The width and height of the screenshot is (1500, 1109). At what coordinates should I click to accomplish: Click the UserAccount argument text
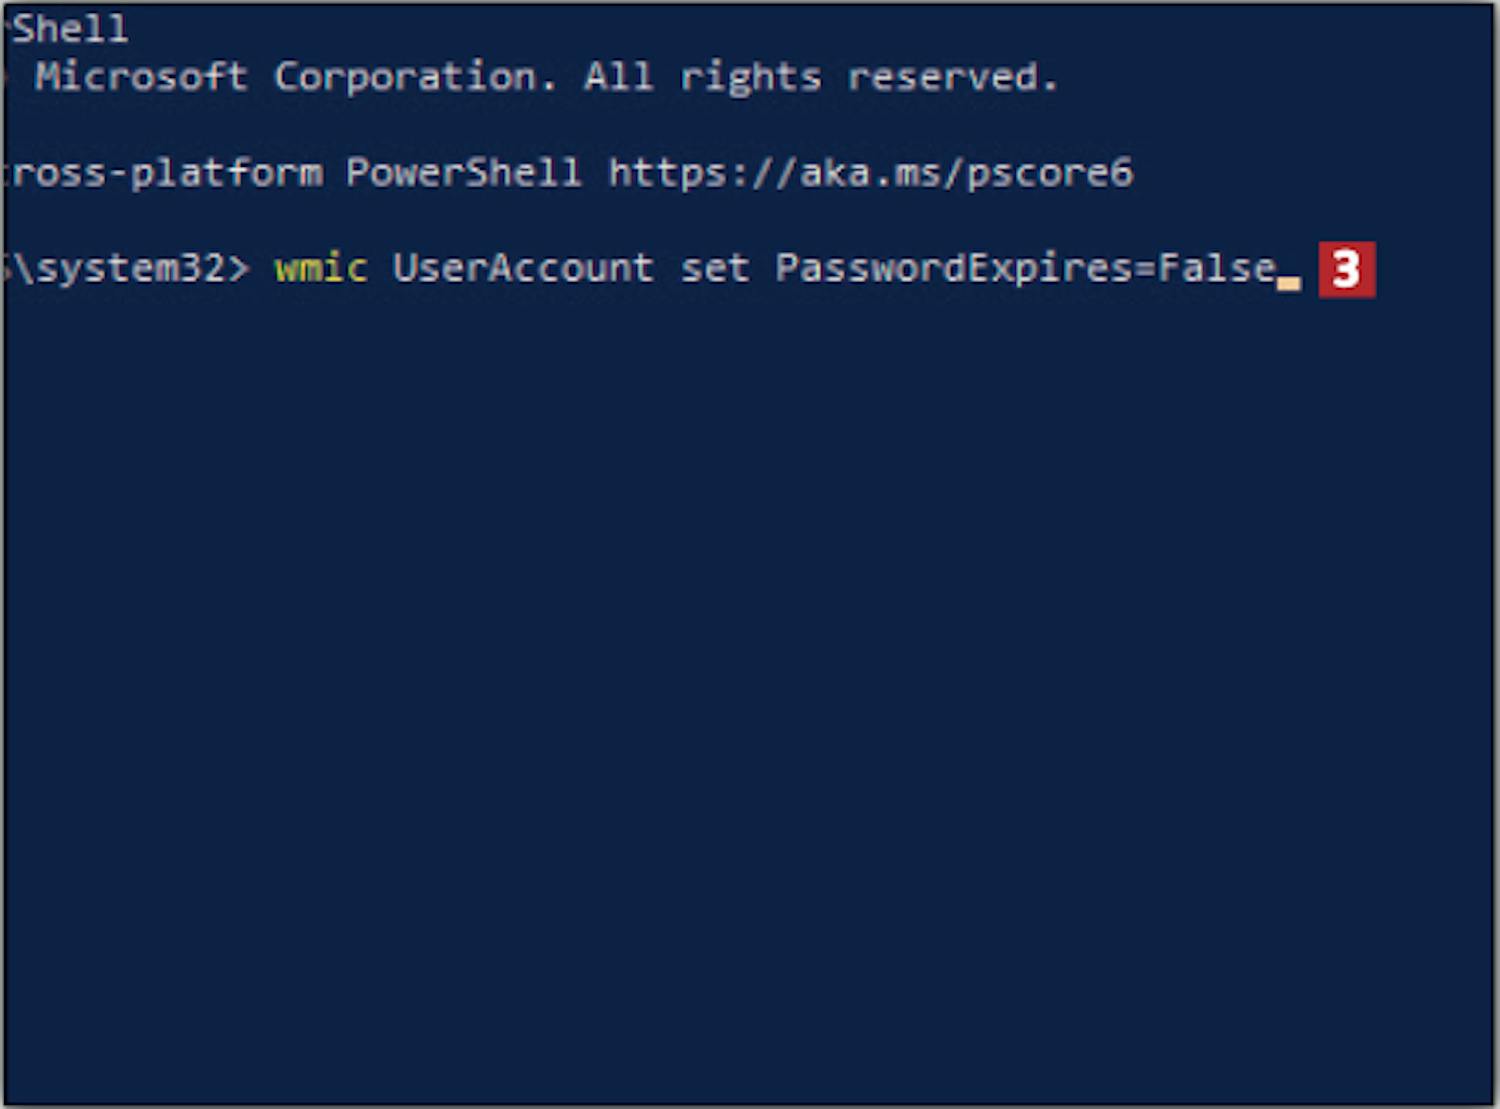click(522, 268)
